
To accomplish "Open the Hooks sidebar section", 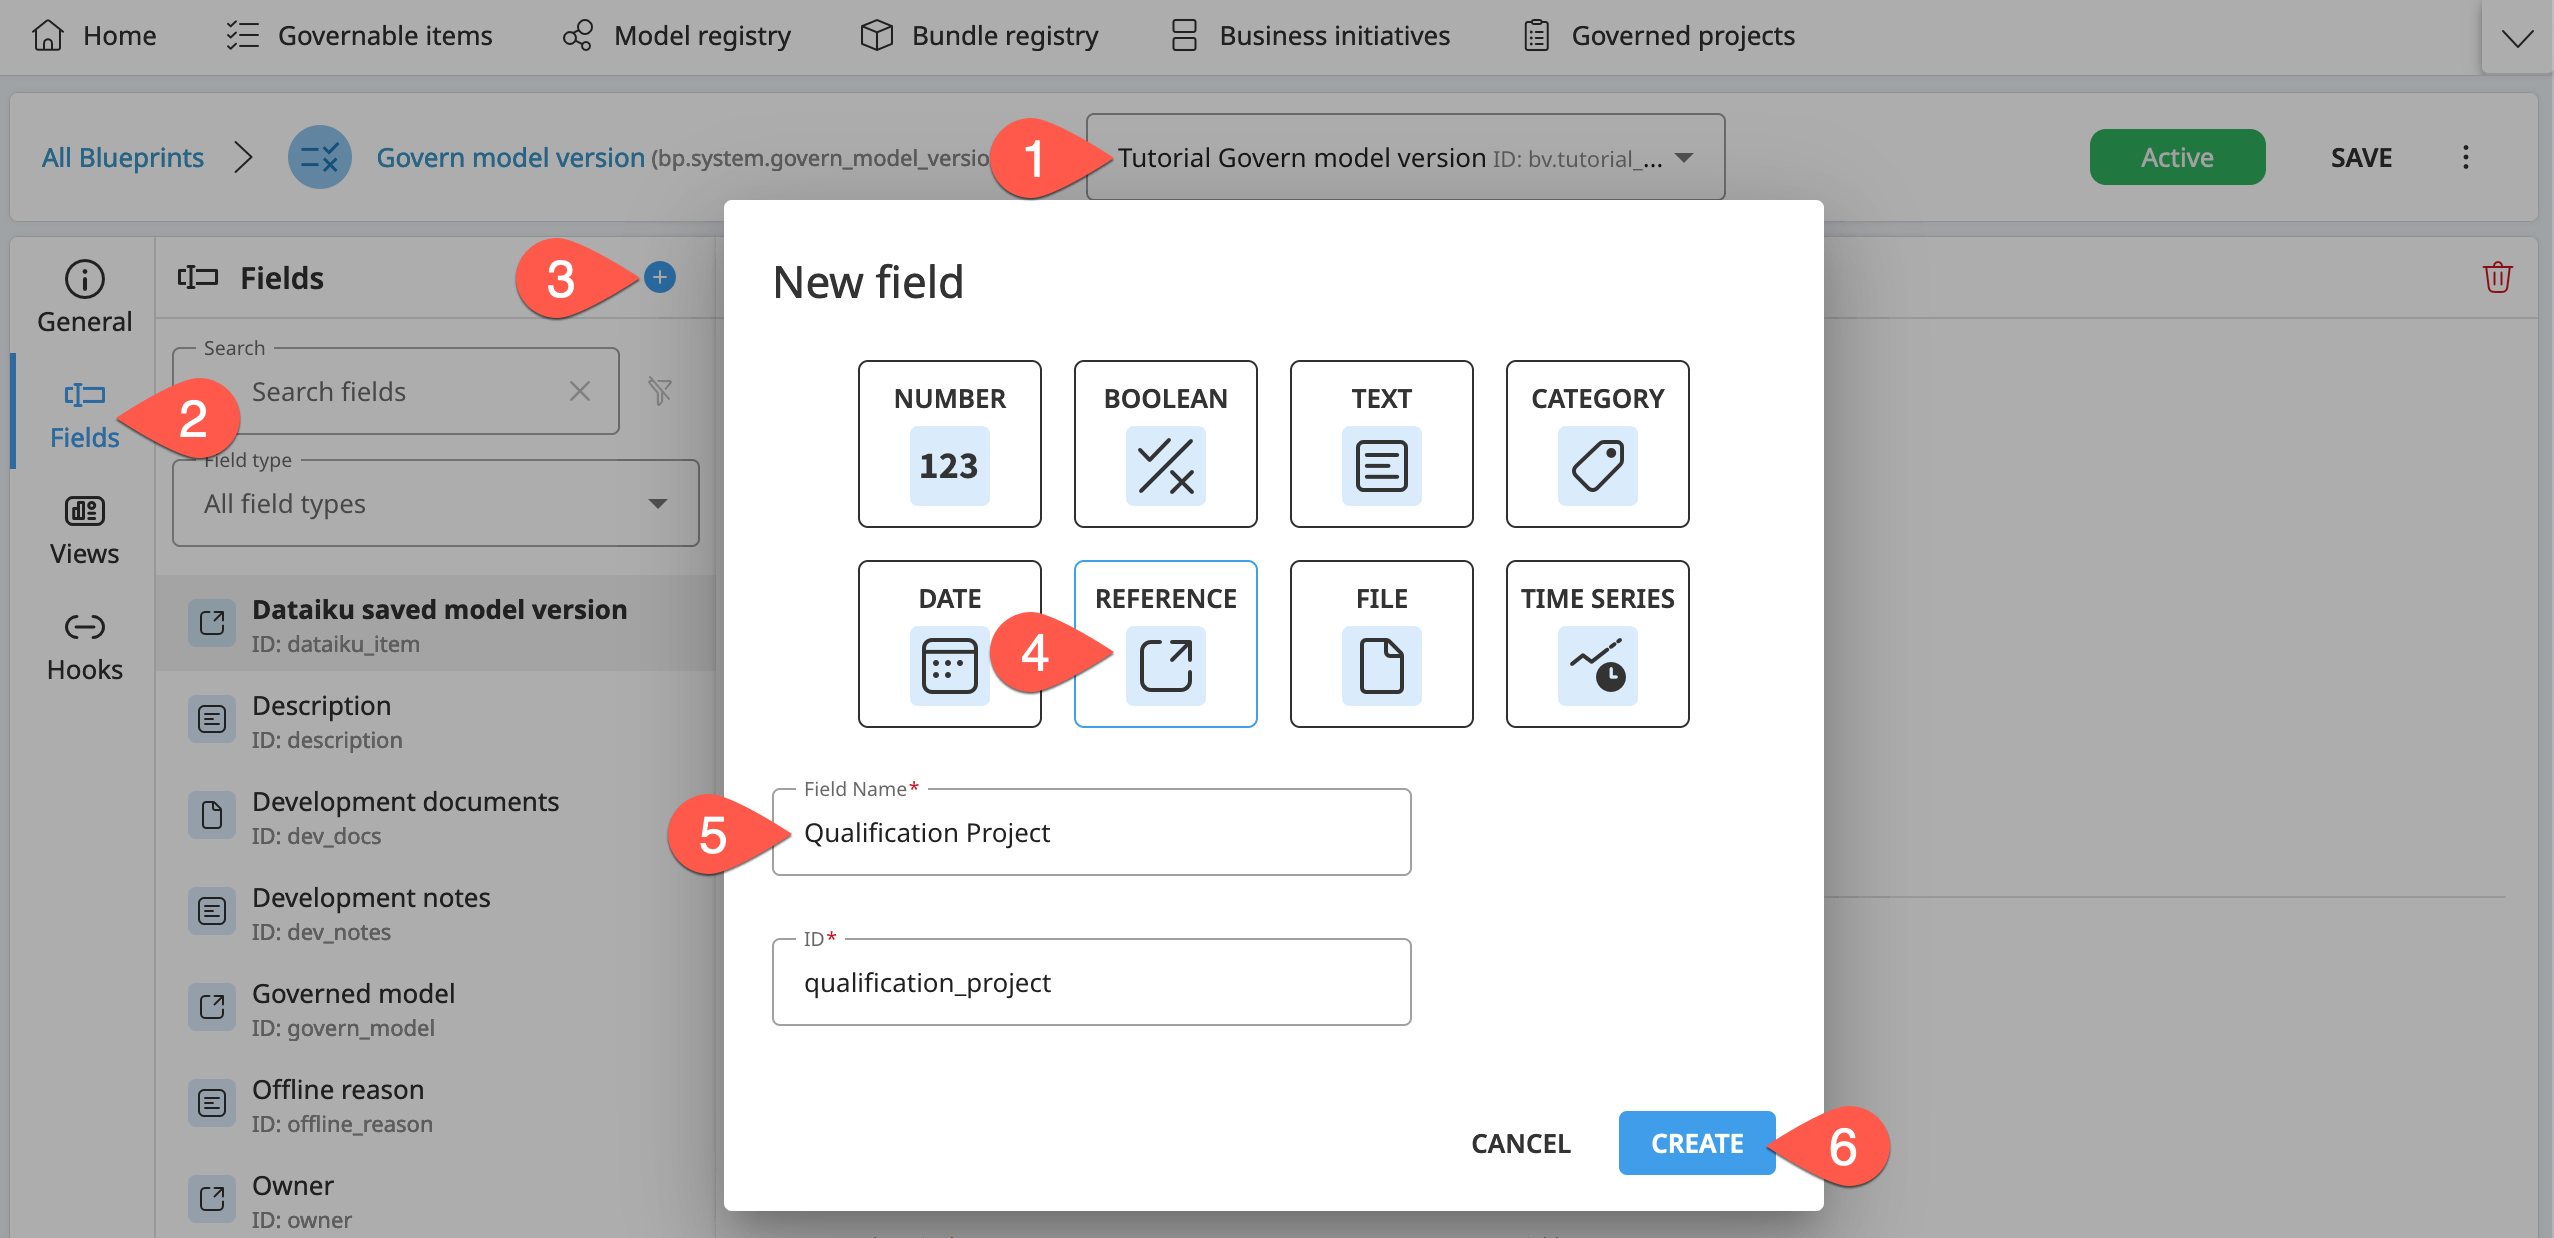I will point(84,646).
